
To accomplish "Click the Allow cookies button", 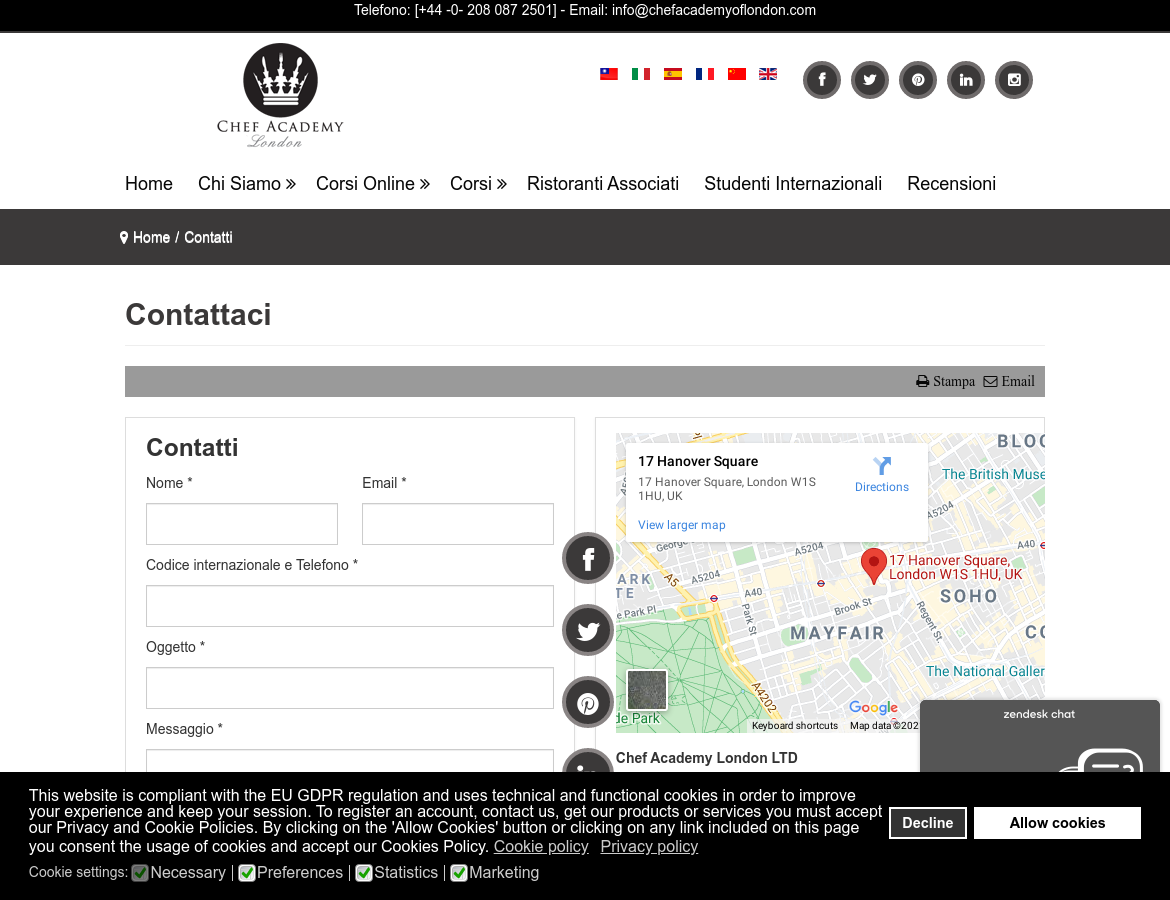I will [x=1057, y=823].
